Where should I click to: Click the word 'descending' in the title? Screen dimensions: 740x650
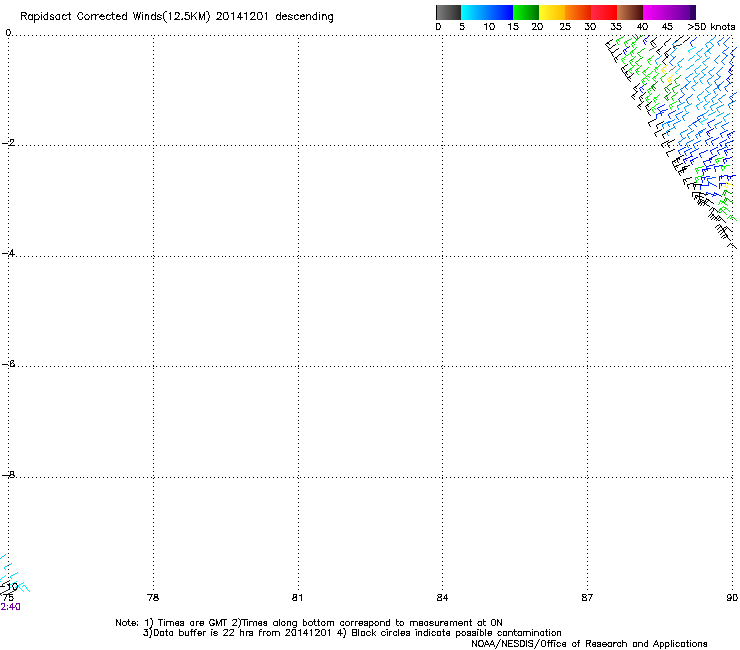coord(304,17)
